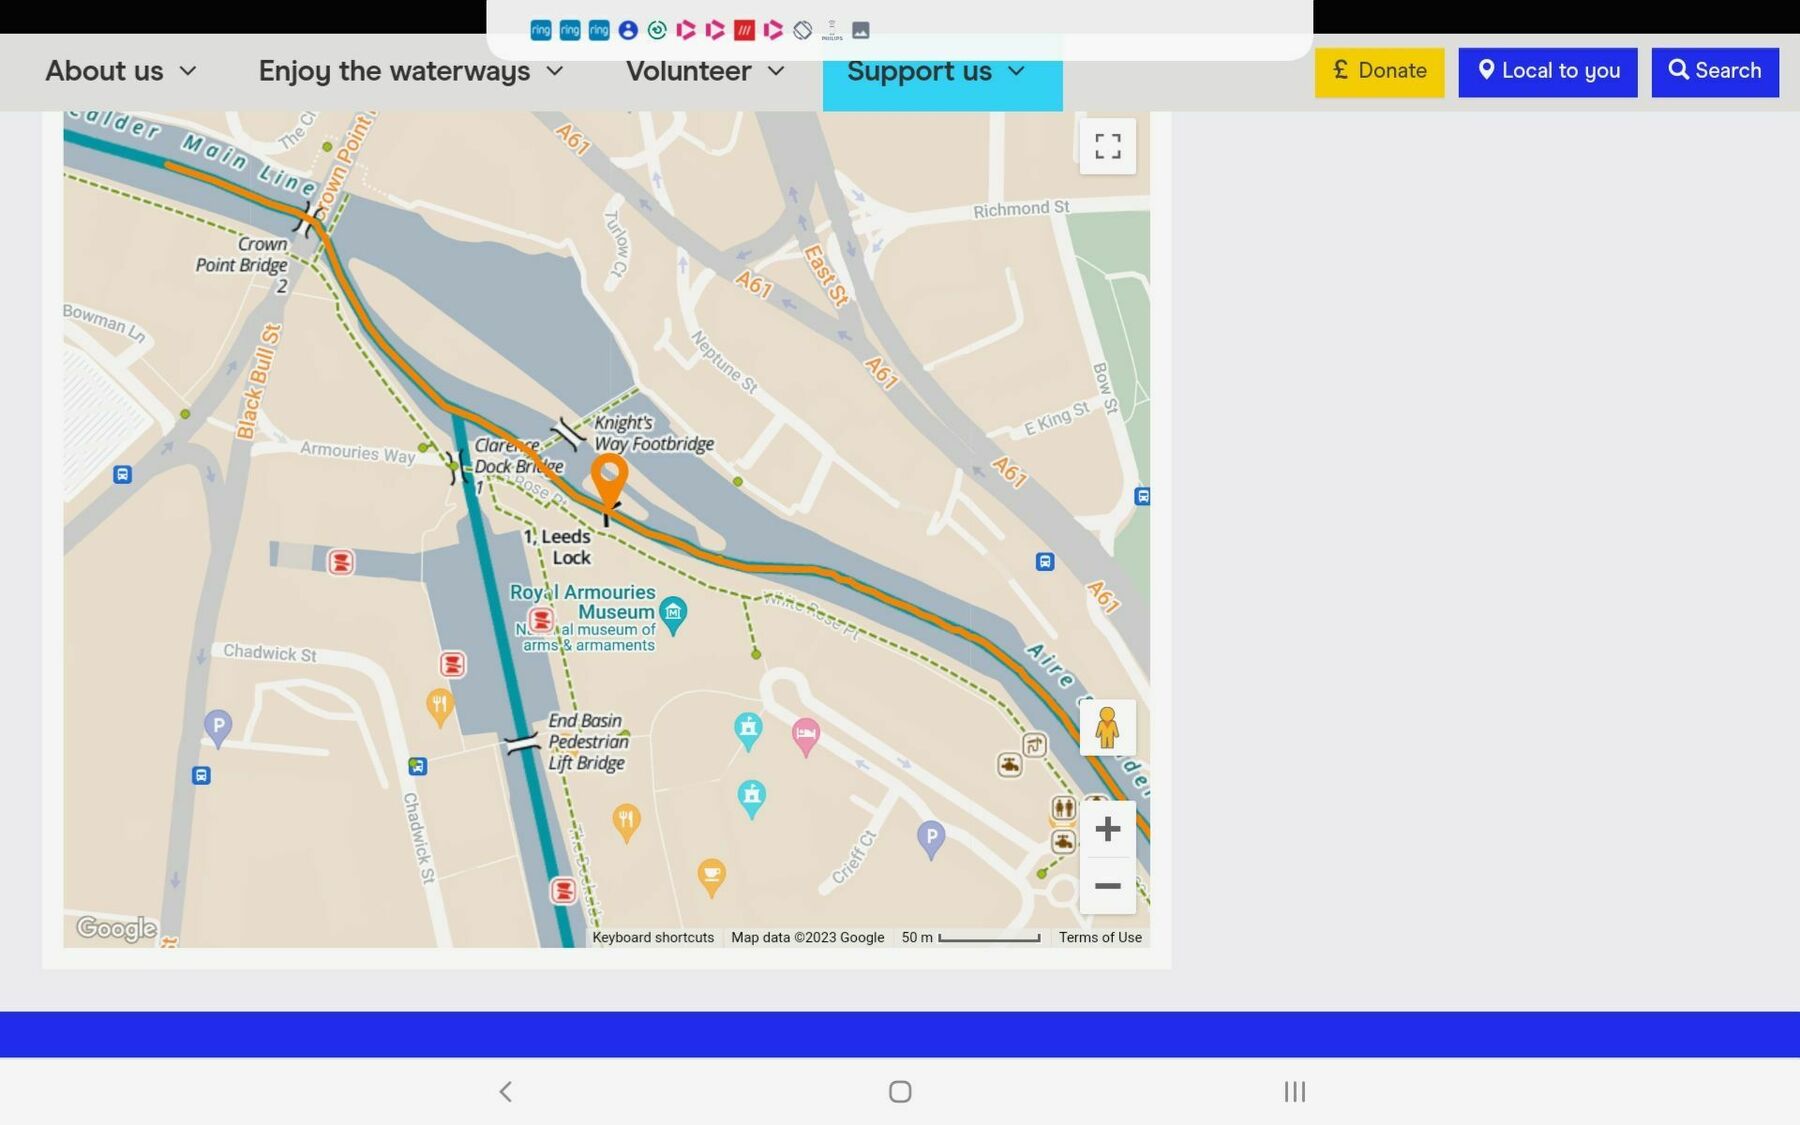The height and width of the screenshot is (1125, 1800).
Task: Click the Royal Armouries Museum icon
Action: click(672, 609)
